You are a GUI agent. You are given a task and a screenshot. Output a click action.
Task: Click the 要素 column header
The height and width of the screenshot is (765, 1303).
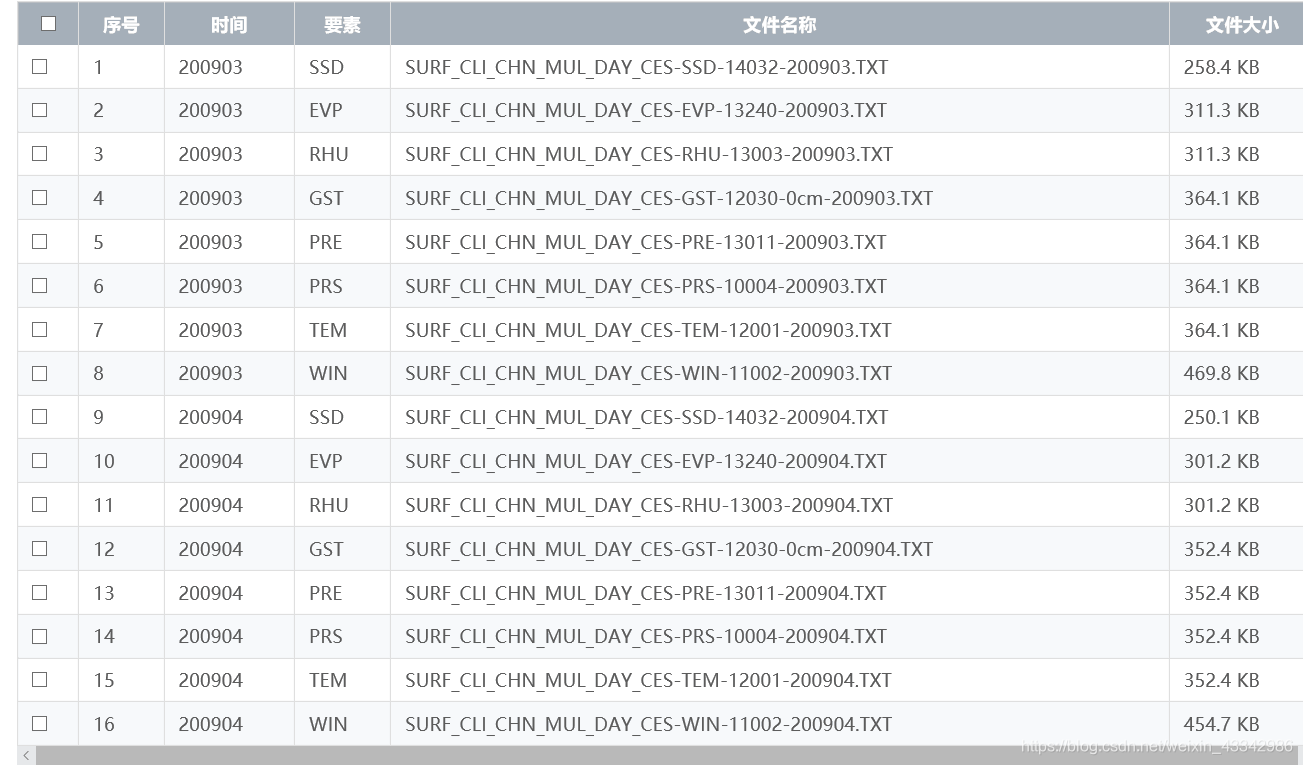(x=342, y=25)
